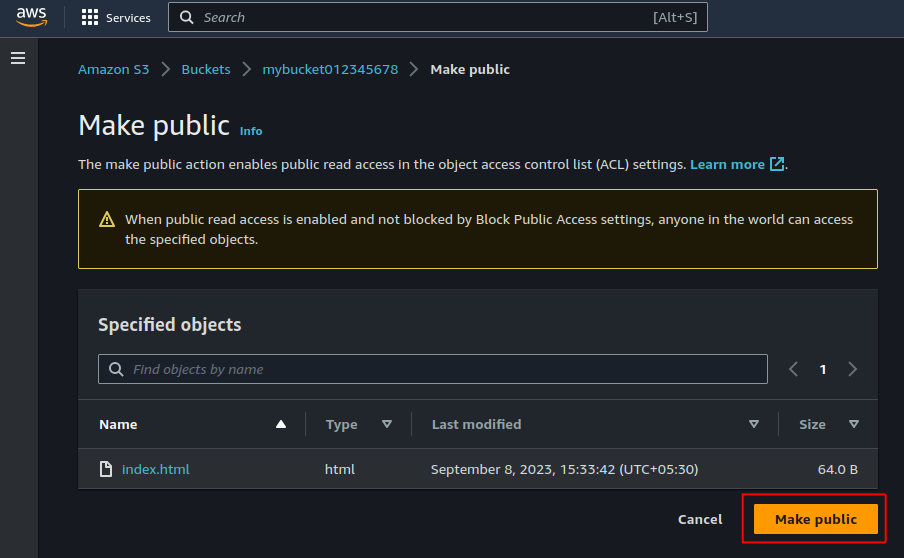904x558 pixels.
Task: Click the search icon in Find objects field
Action: [116, 369]
